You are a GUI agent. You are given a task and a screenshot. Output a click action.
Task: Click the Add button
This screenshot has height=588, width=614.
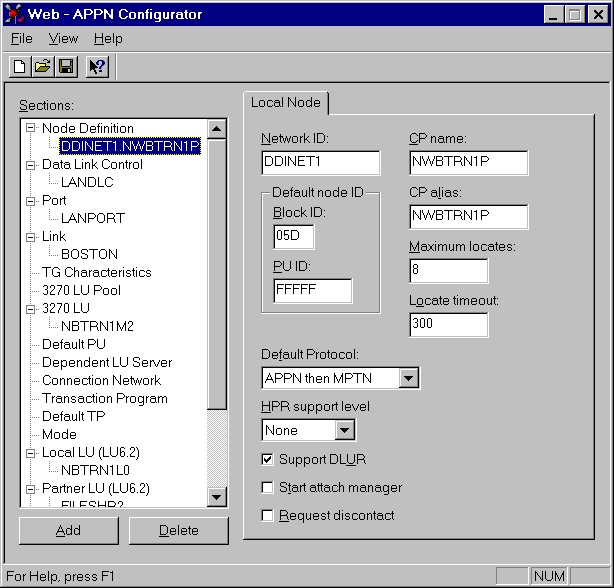pos(68,531)
